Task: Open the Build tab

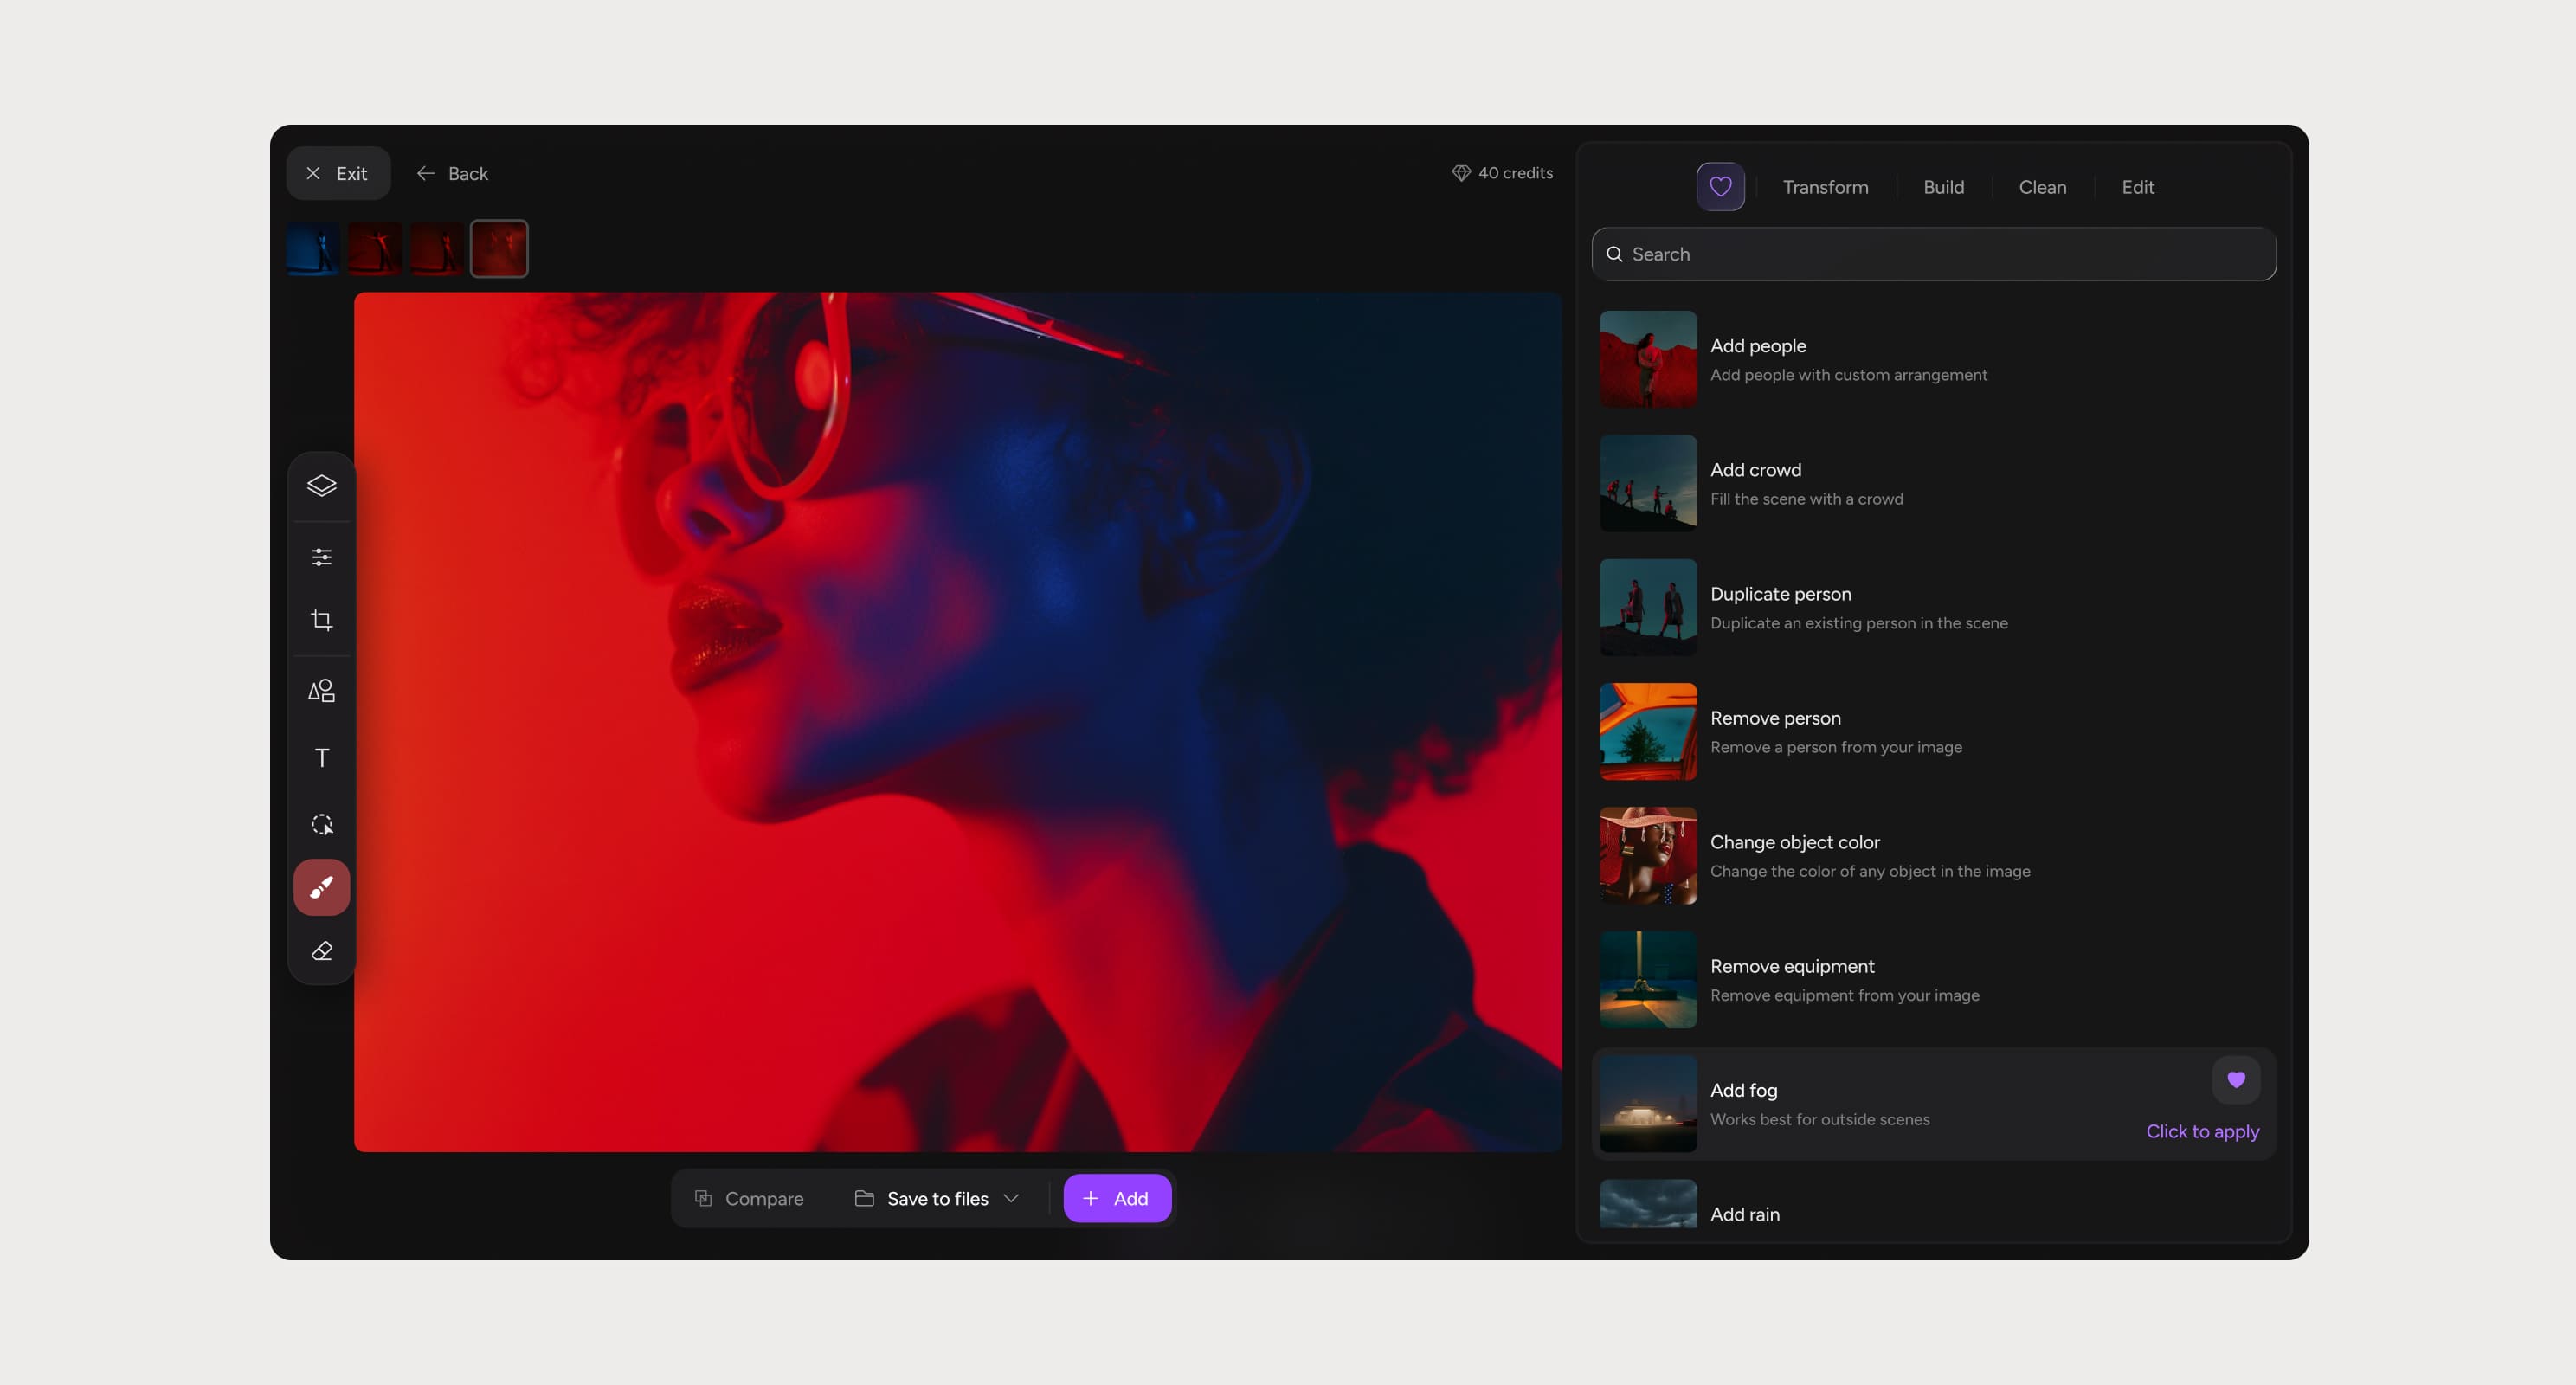Action: [1943, 187]
